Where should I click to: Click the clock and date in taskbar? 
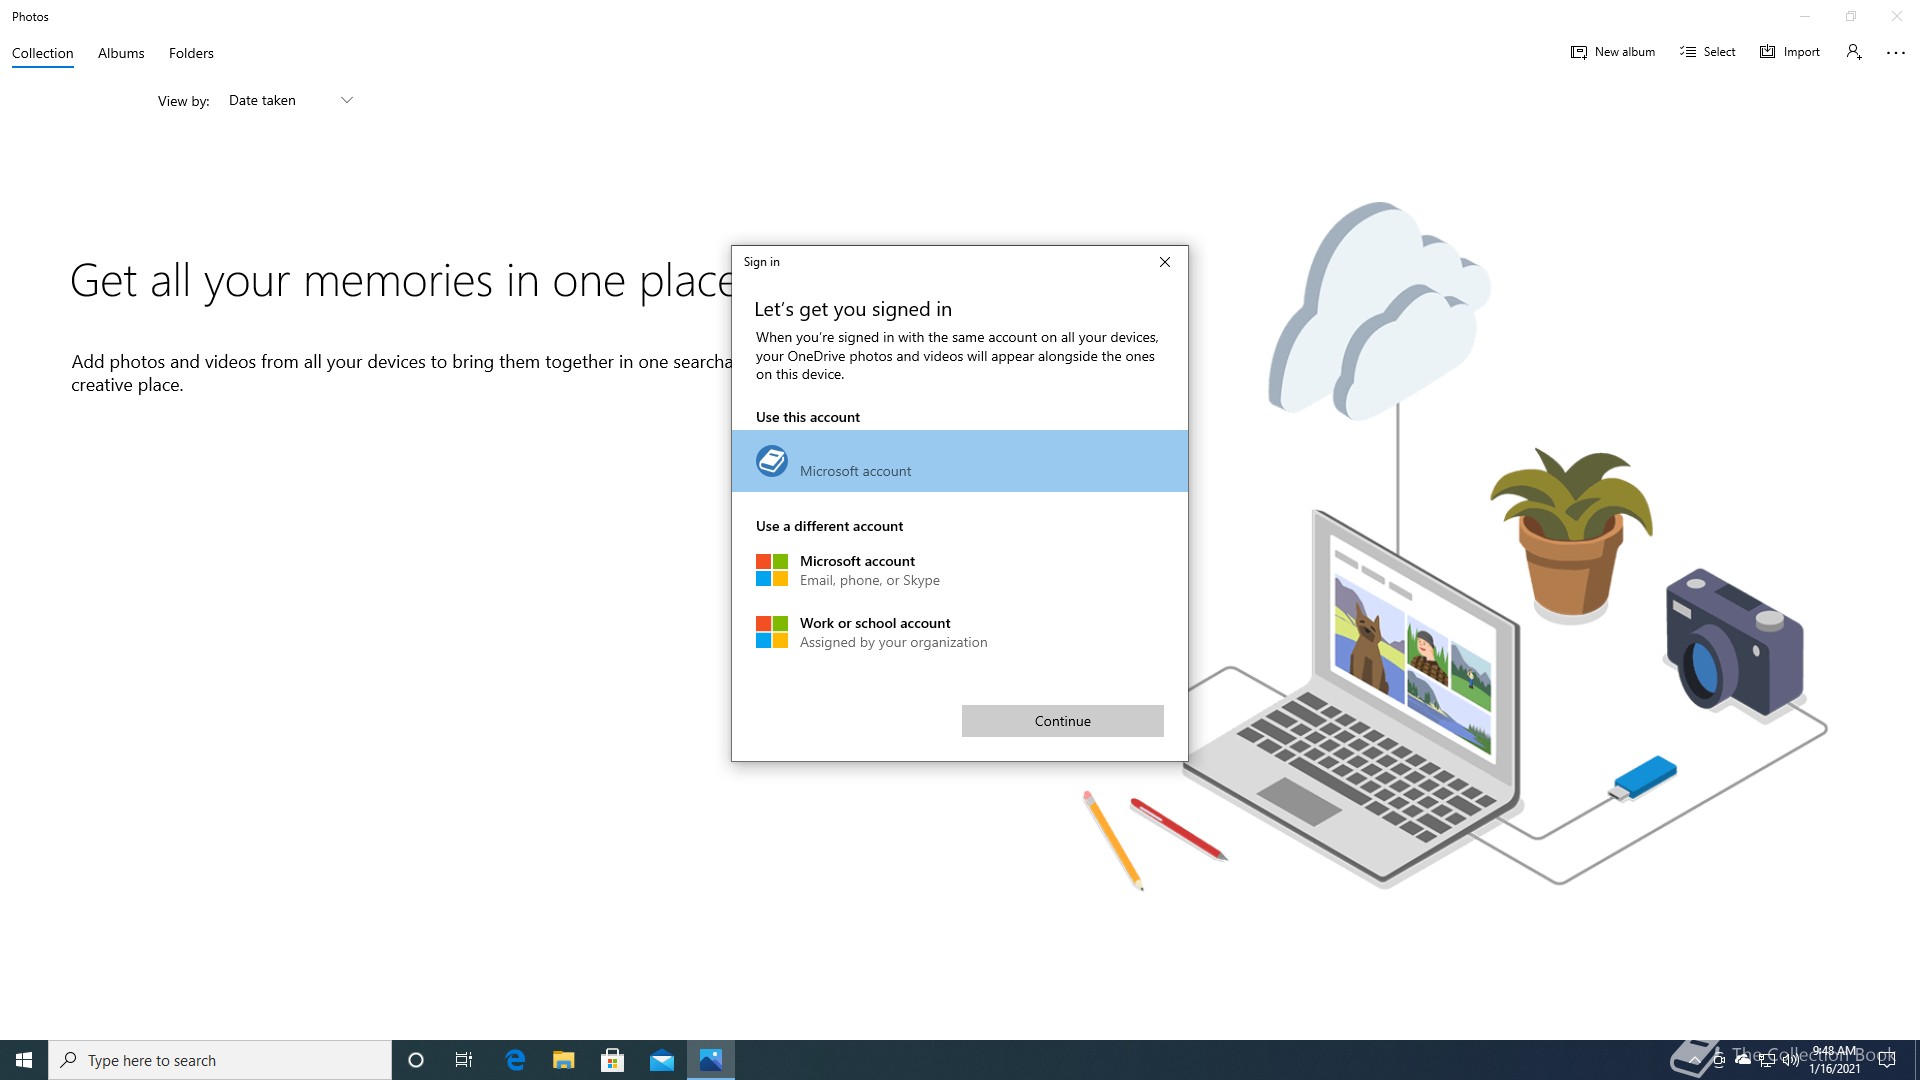pyautogui.click(x=1835, y=1060)
